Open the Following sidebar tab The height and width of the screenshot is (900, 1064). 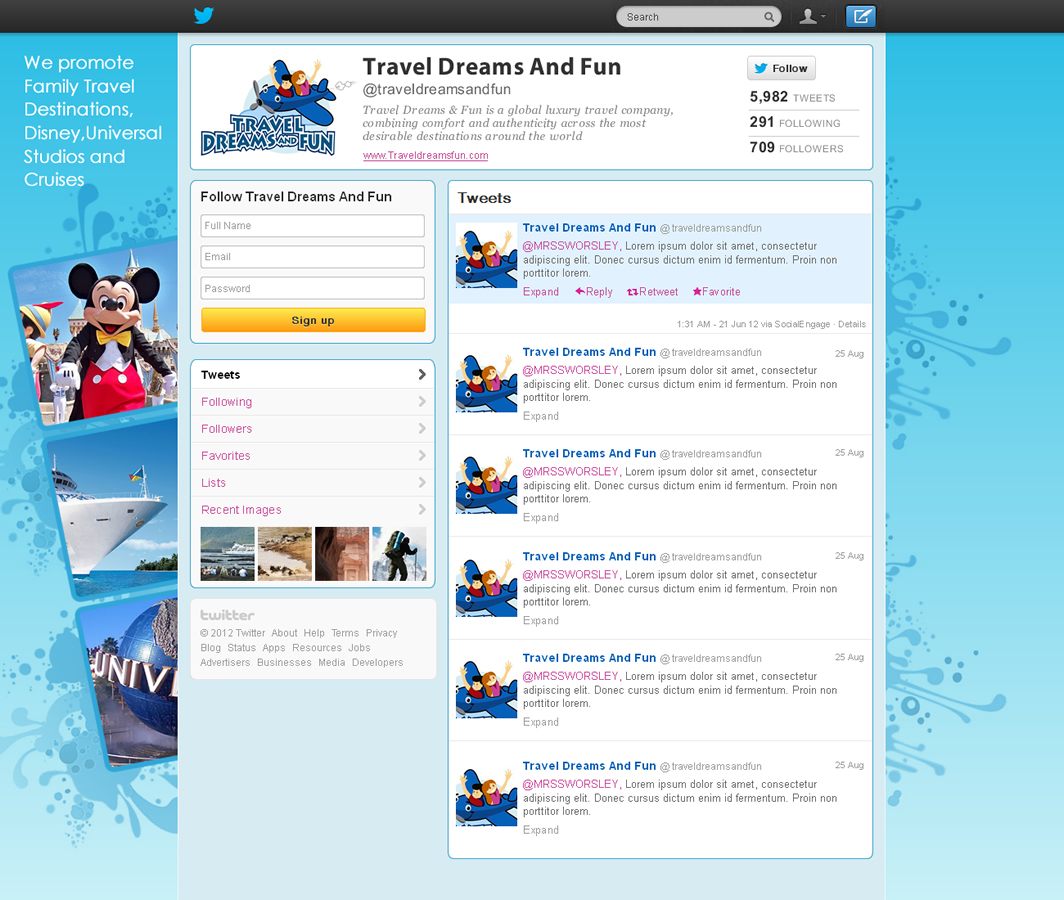[313, 402]
